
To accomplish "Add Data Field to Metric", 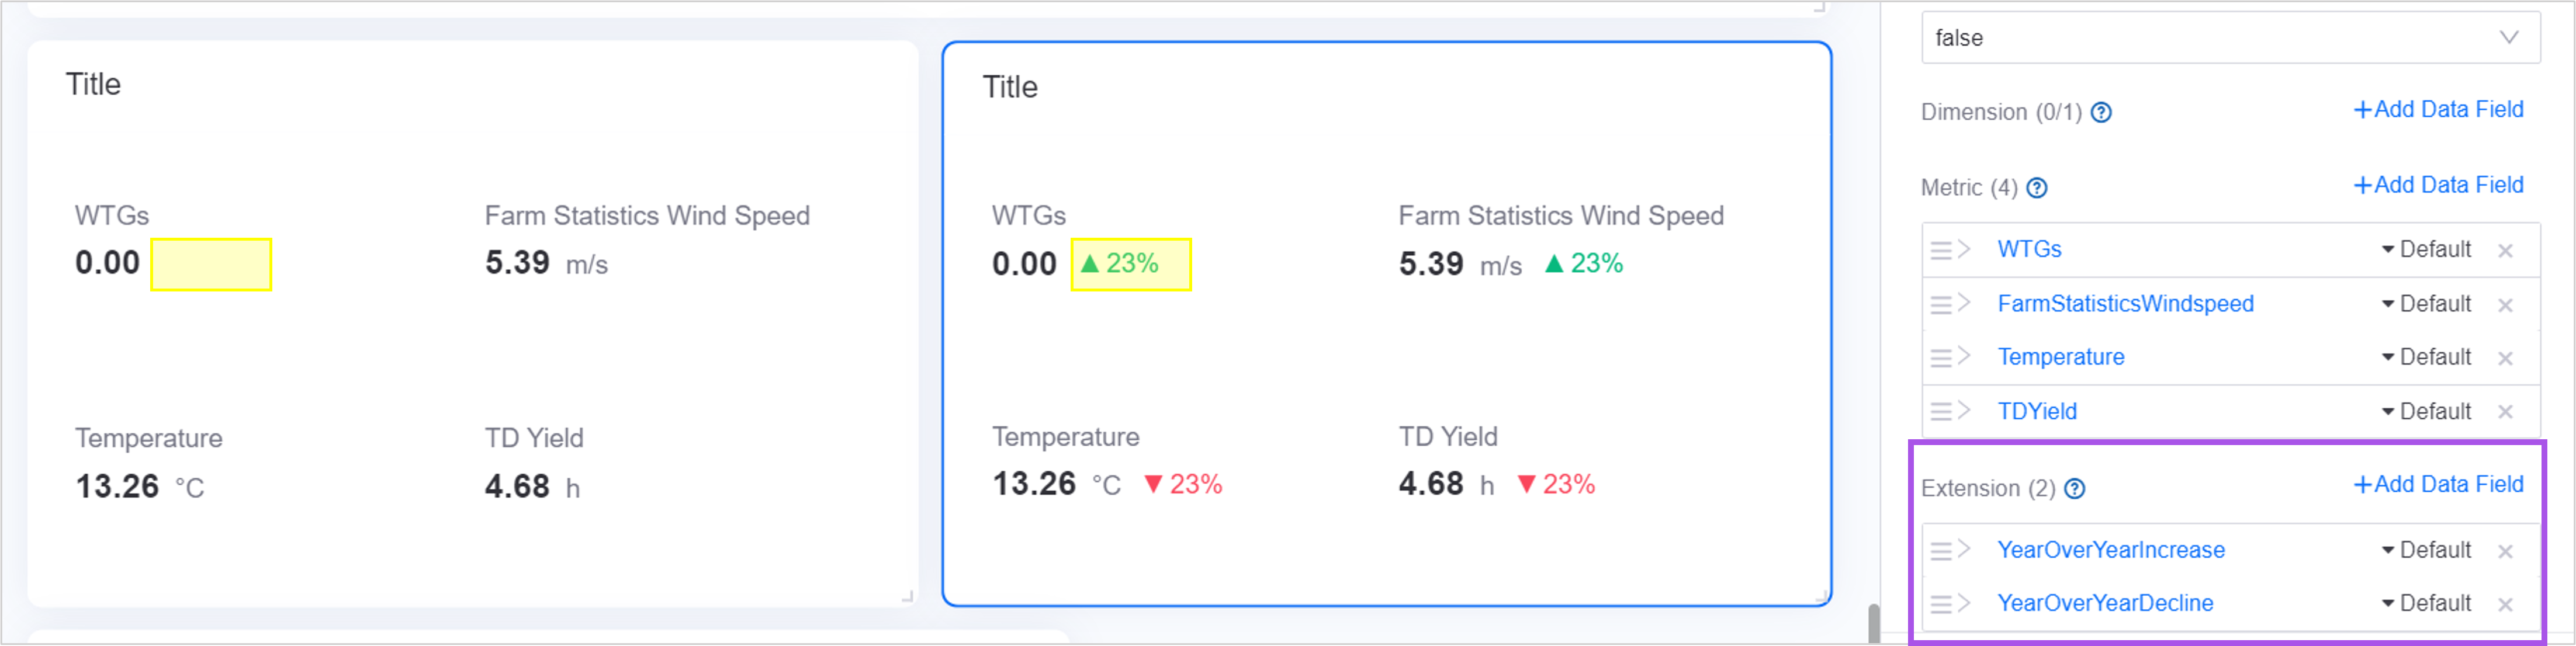I will (2438, 185).
